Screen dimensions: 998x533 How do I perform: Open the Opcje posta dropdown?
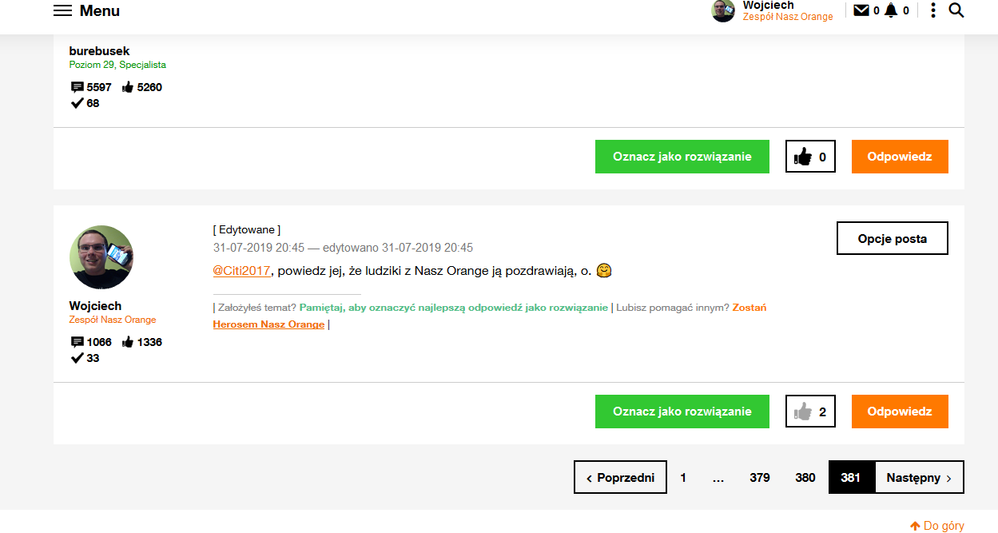[x=892, y=238]
